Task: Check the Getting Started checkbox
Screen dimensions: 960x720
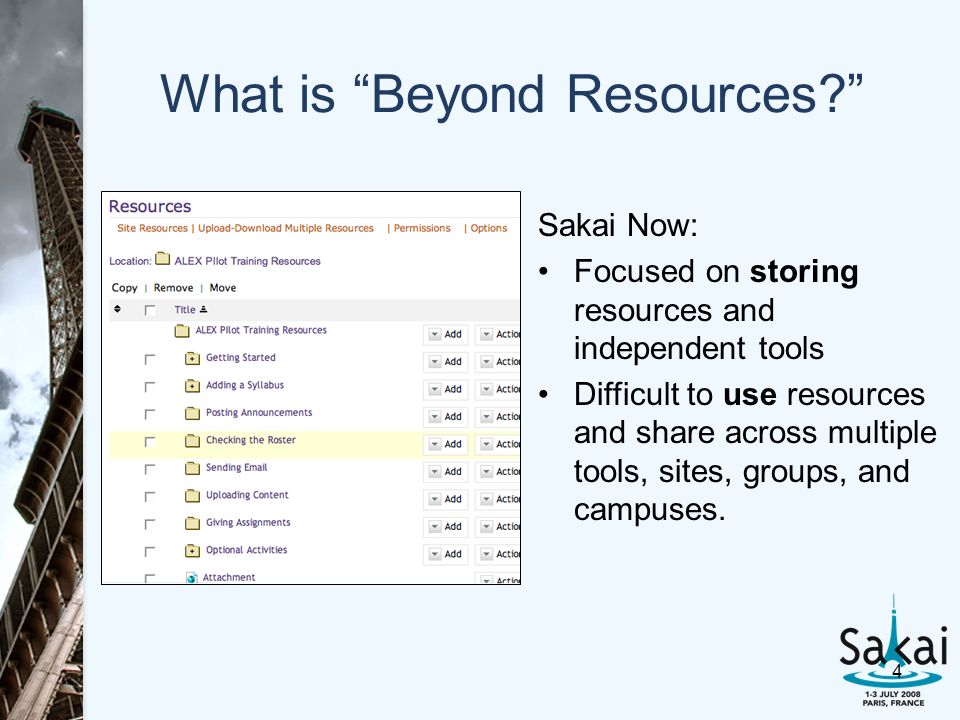Action: [149, 359]
